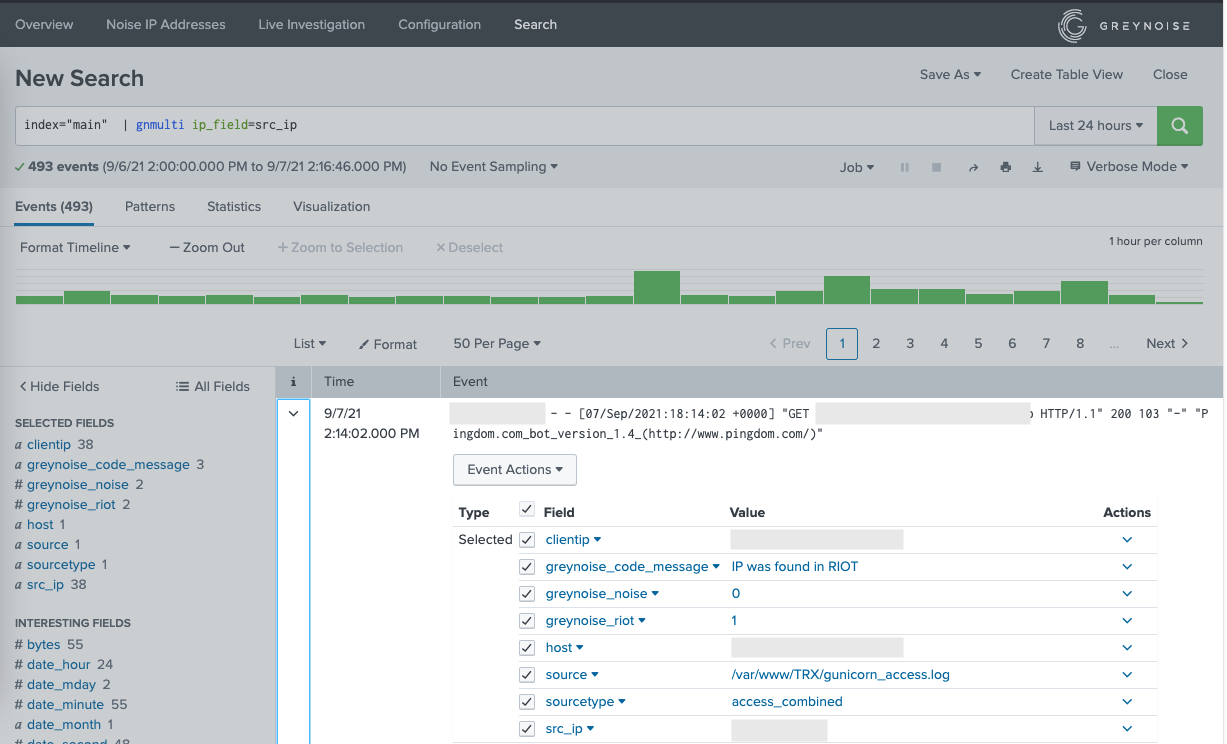
Task: Uncheck the host field checkbox
Action: [527, 647]
